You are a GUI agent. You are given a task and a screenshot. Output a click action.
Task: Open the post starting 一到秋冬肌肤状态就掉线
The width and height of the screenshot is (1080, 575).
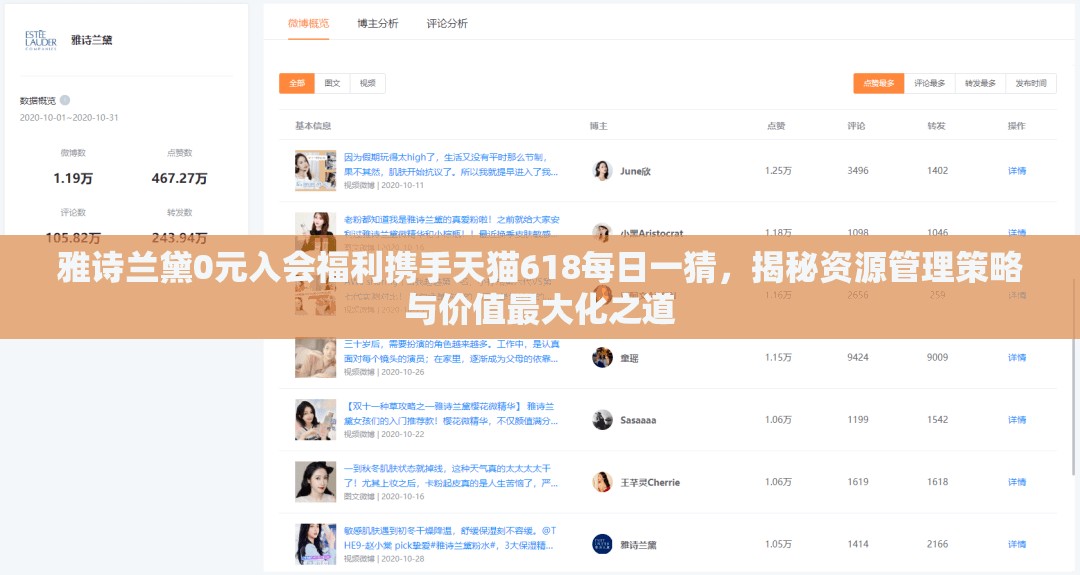pyautogui.click(x=451, y=476)
